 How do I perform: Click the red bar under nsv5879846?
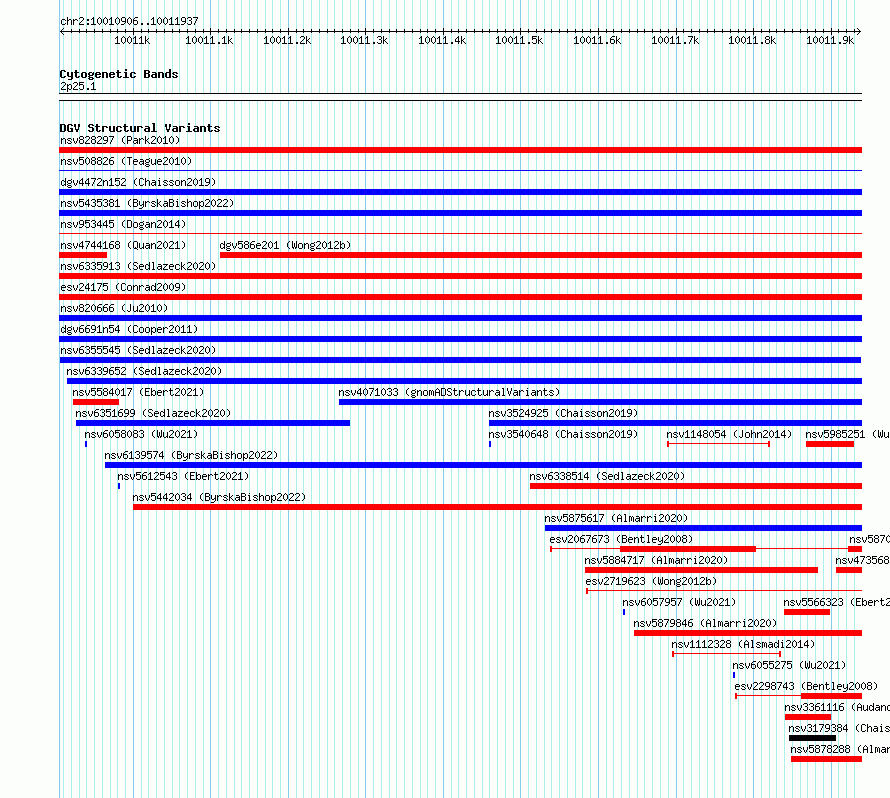pyautogui.click(x=748, y=633)
